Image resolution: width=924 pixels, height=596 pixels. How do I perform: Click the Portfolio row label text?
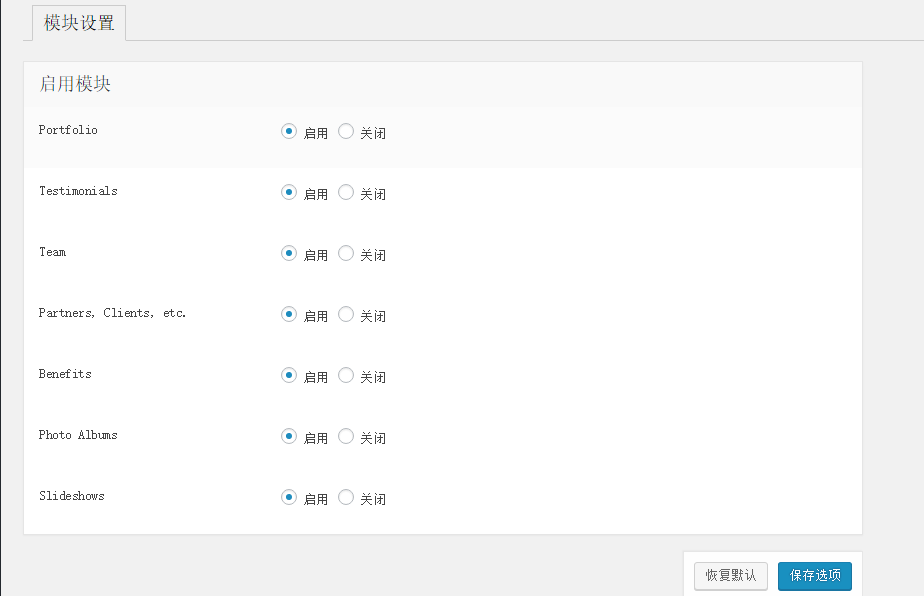68,130
